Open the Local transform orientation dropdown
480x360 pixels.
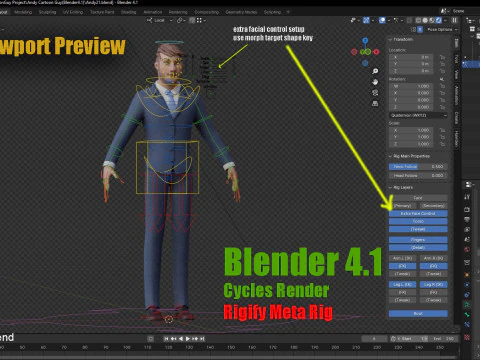click(160, 20)
